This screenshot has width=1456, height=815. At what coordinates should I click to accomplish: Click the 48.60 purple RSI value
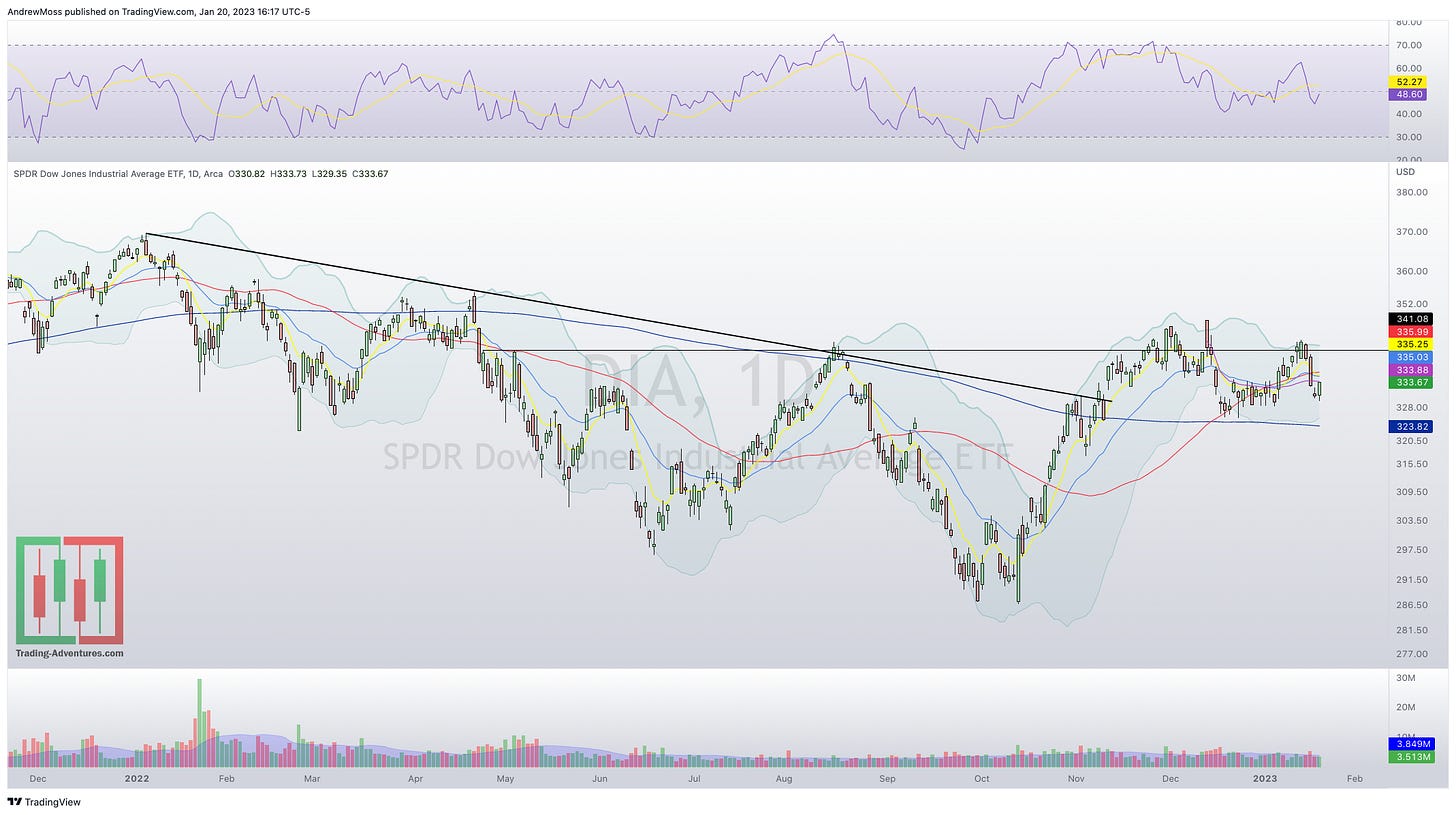click(x=1410, y=94)
